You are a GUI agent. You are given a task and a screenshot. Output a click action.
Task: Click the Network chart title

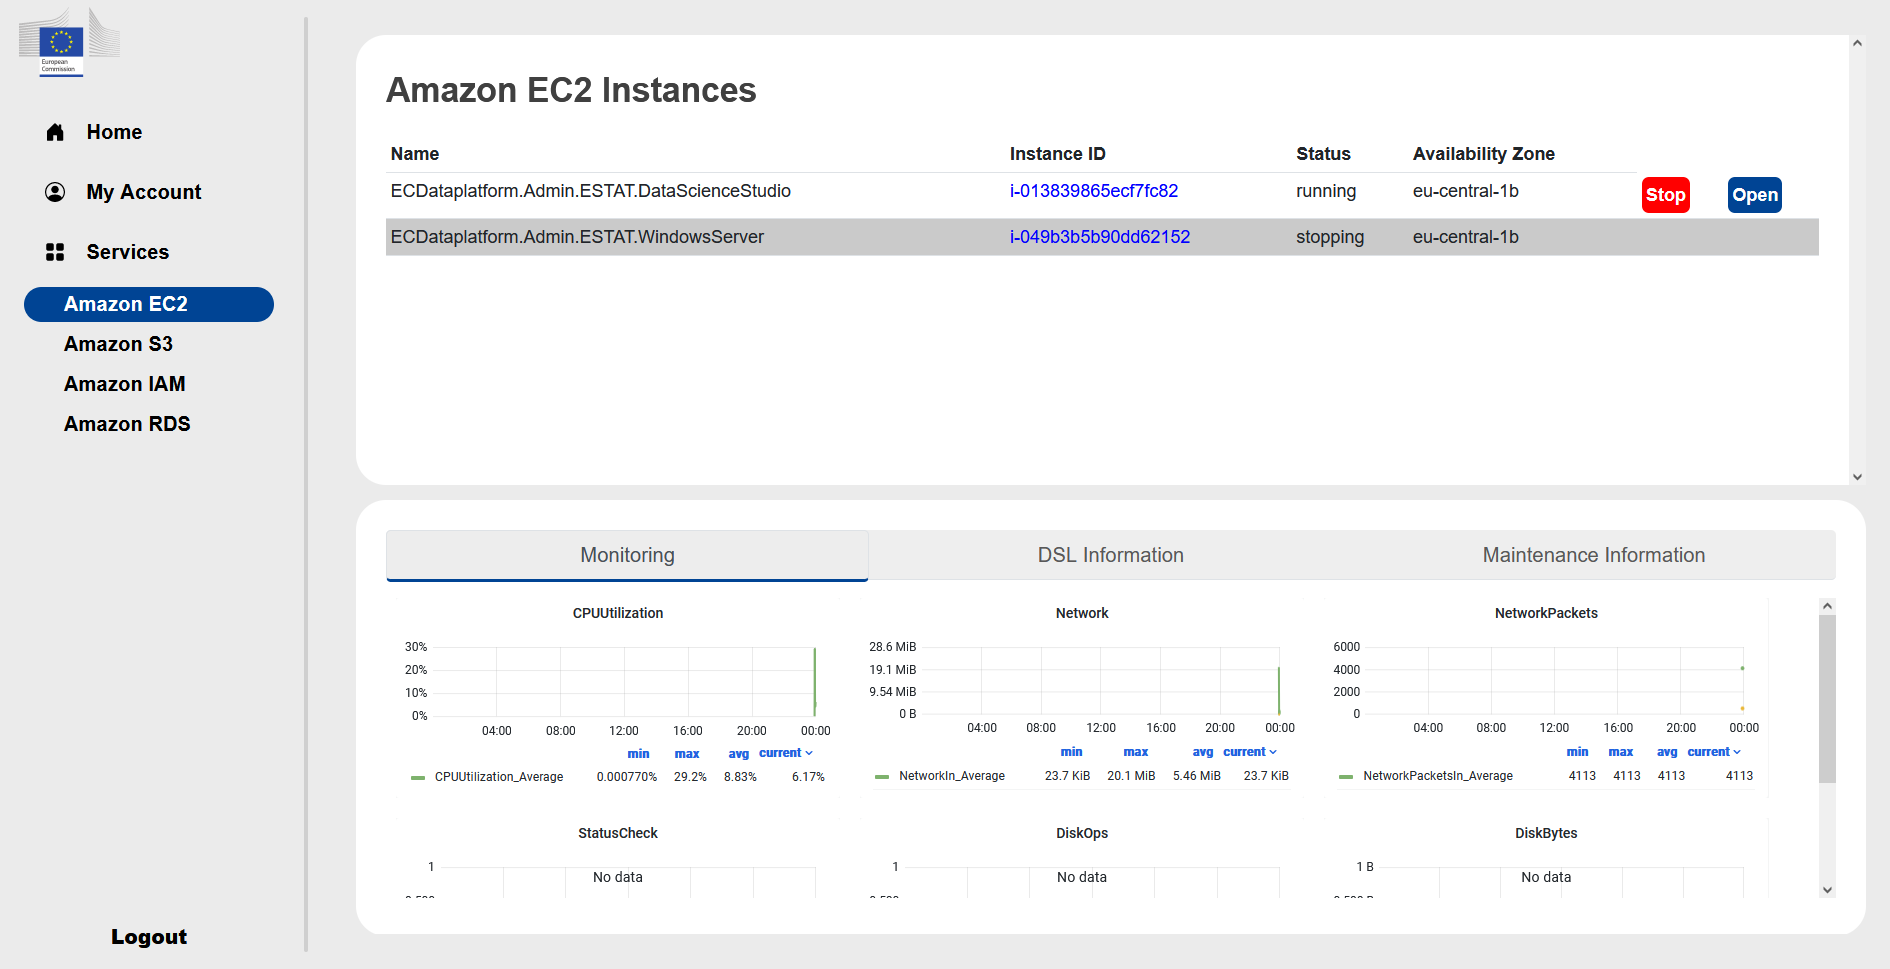tap(1081, 613)
